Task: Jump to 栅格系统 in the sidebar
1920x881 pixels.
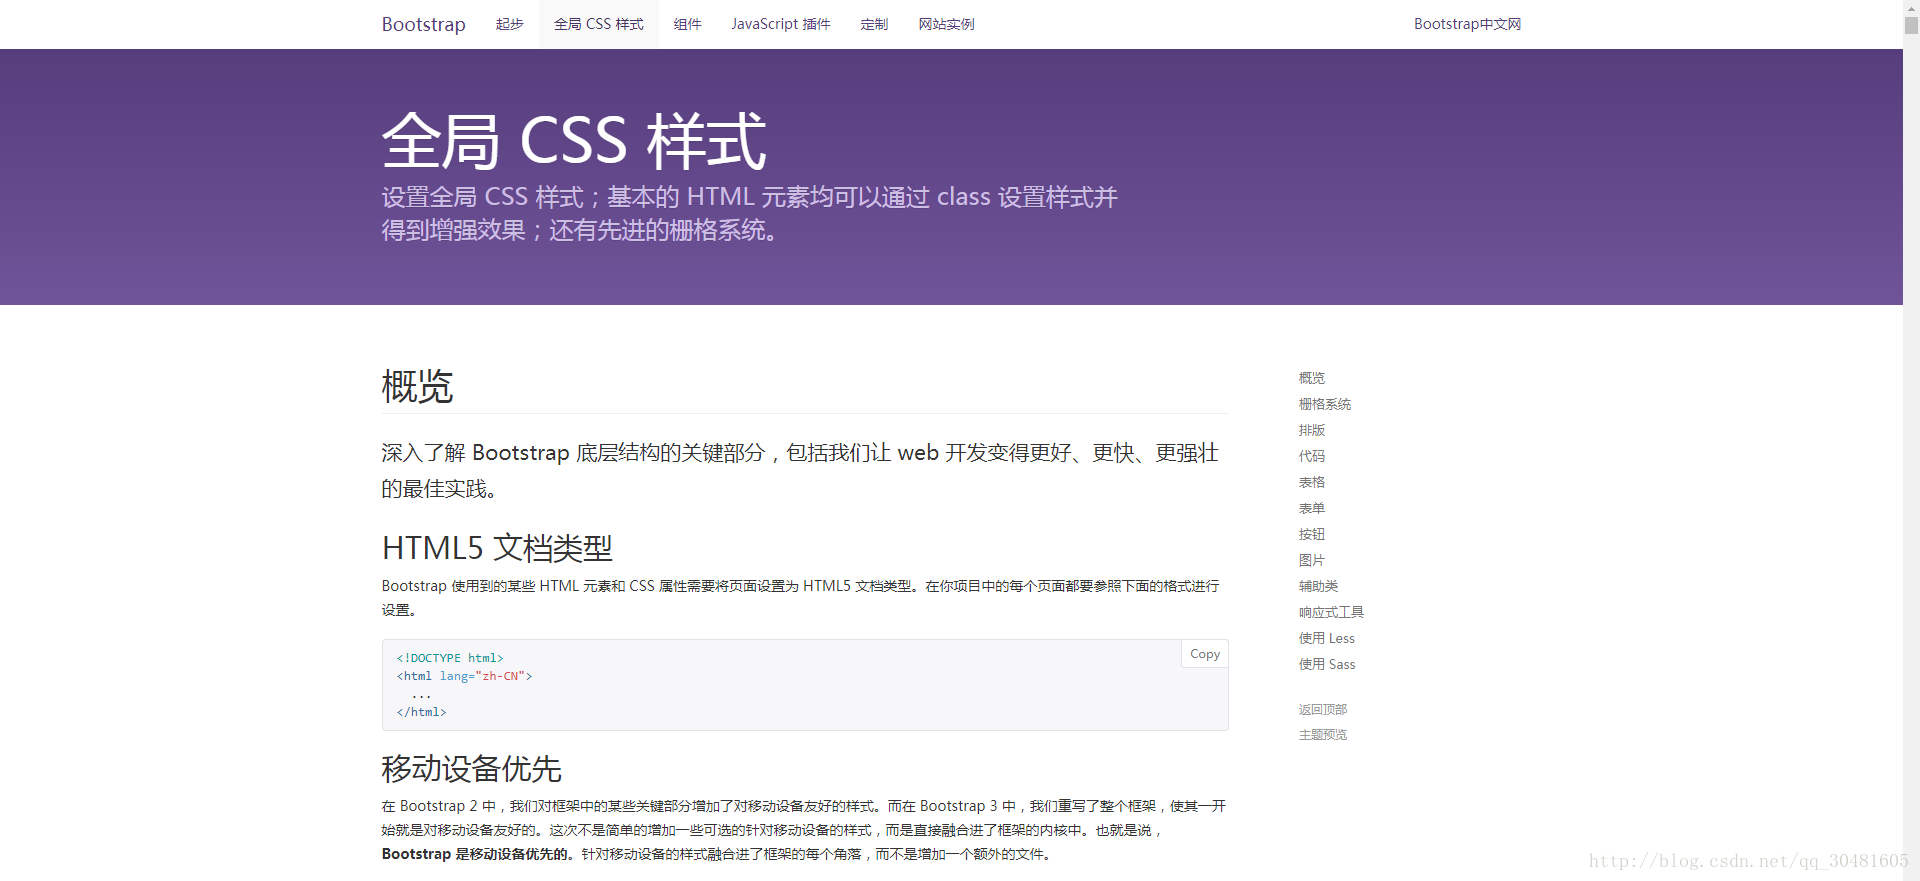Action: pyautogui.click(x=1325, y=404)
